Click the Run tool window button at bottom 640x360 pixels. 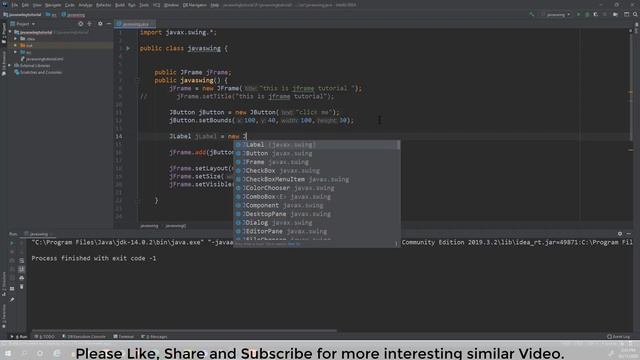(19, 337)
